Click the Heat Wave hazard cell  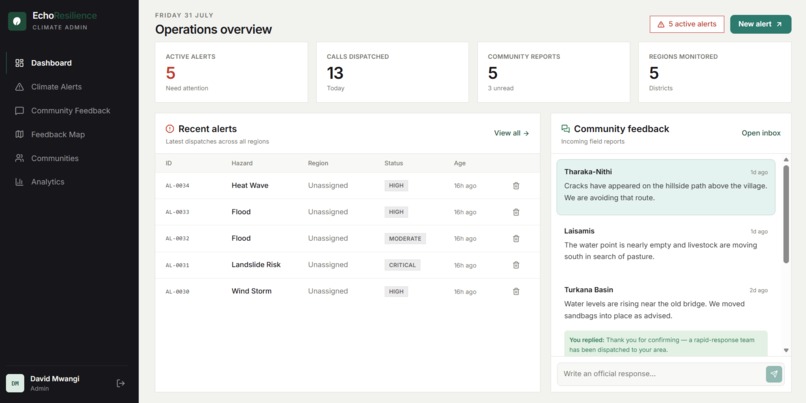(x=250, y=186)
